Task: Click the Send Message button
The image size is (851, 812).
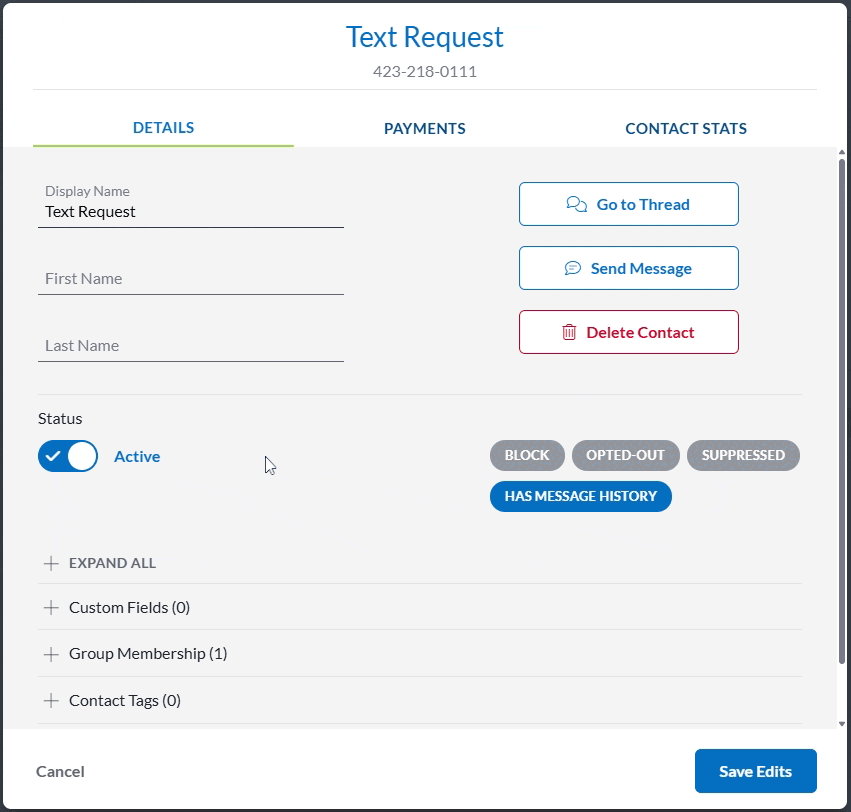Action: point(628,268)
